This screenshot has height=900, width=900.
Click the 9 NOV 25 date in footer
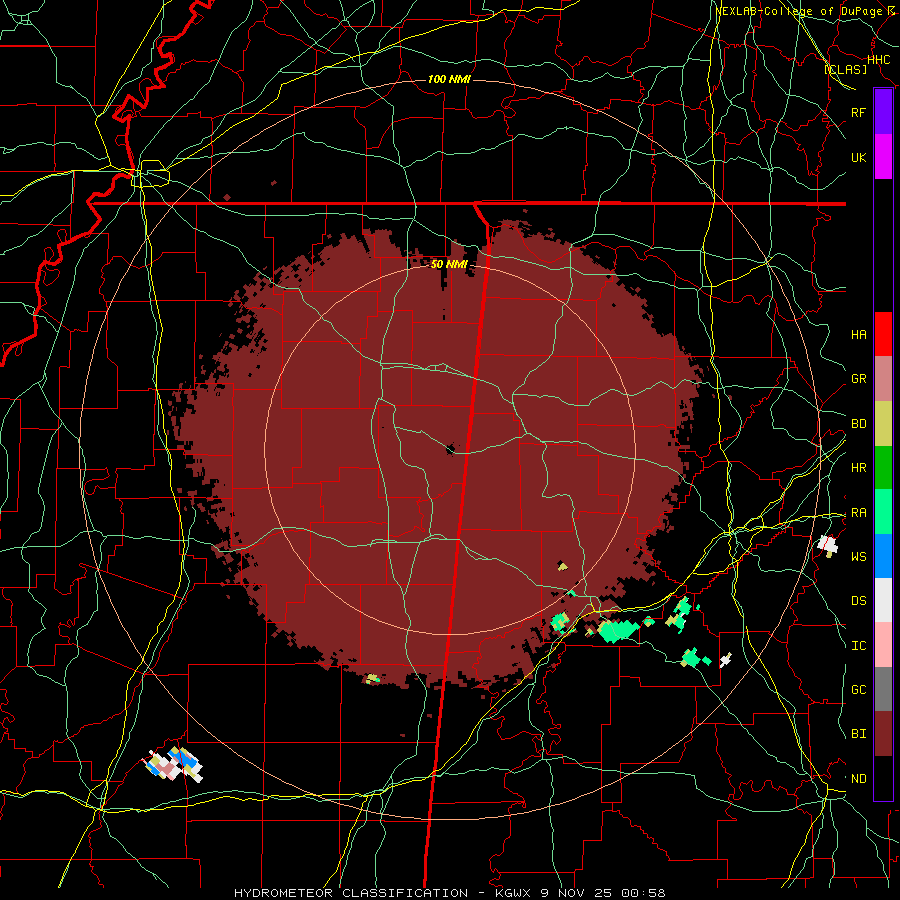click(x=576, y=893)
